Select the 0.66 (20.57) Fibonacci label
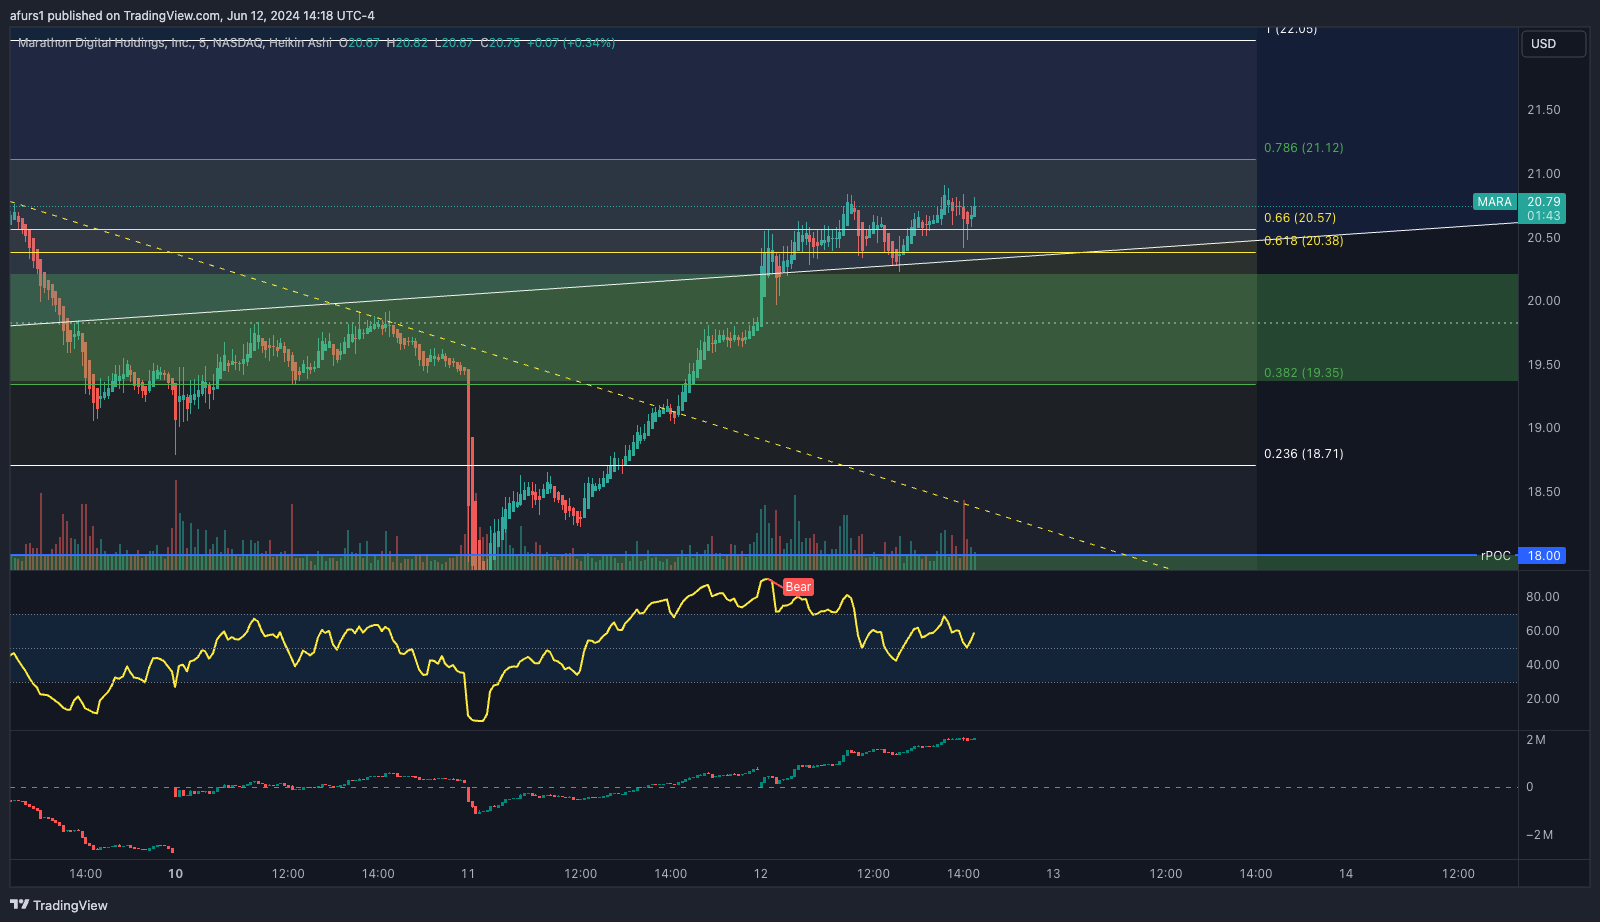 (x=1300, y=218)
